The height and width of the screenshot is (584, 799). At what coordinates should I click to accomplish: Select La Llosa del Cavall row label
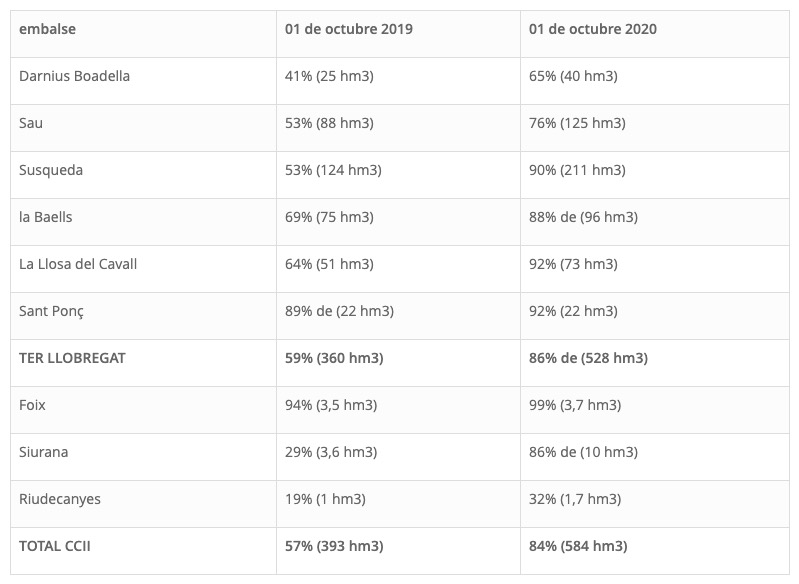click(78, 264)
